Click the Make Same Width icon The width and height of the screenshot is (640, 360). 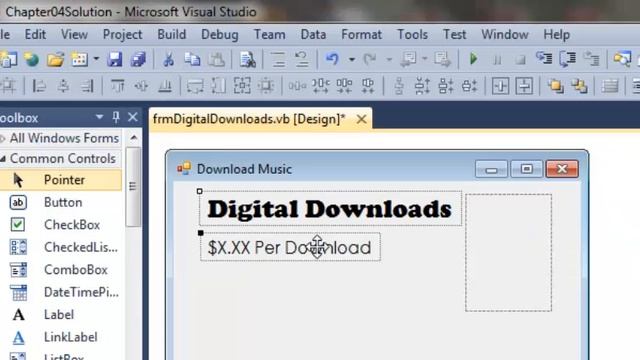[x=195, y=86]
